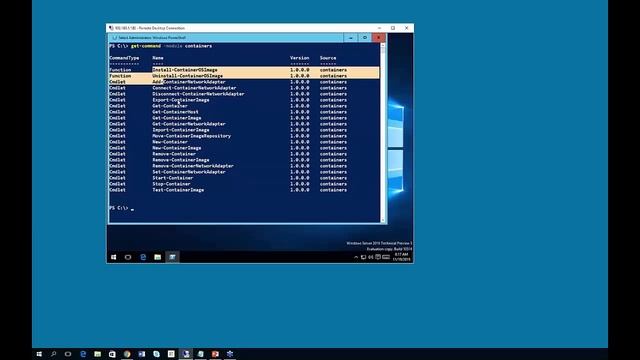Viewport: 640px width, 360px height.
Task: Click the CommandType column header
Action: coord(124,58)
